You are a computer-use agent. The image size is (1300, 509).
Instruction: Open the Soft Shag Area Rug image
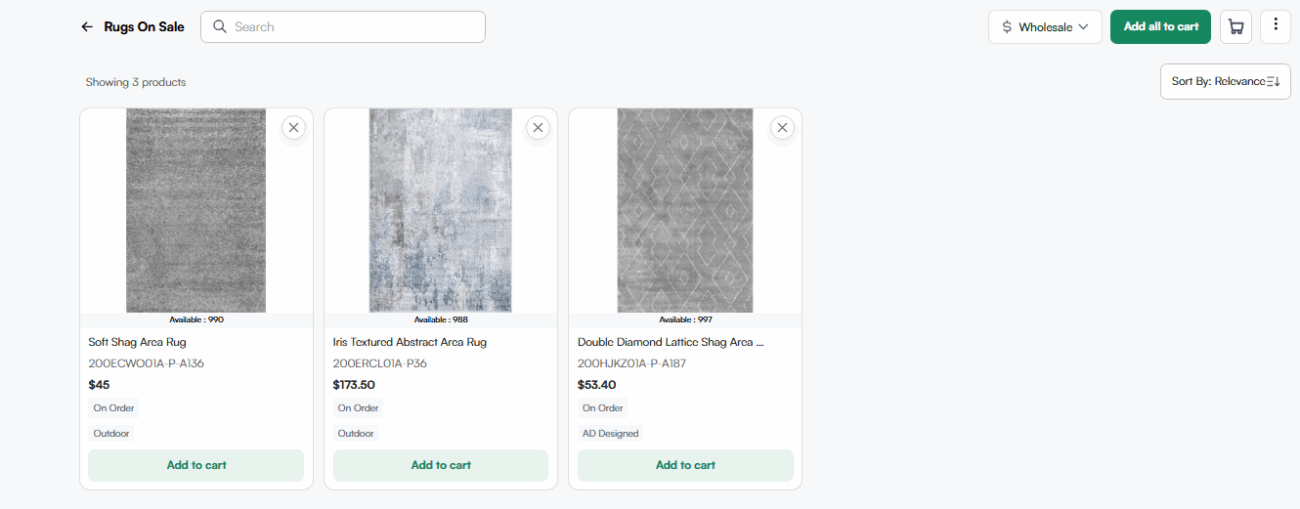point(196,210)
